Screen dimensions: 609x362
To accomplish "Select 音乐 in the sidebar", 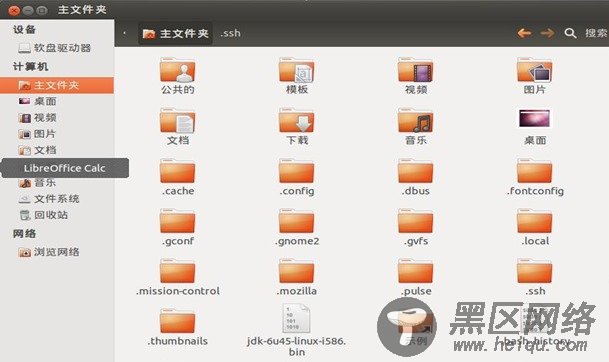I will click(57, 183).
